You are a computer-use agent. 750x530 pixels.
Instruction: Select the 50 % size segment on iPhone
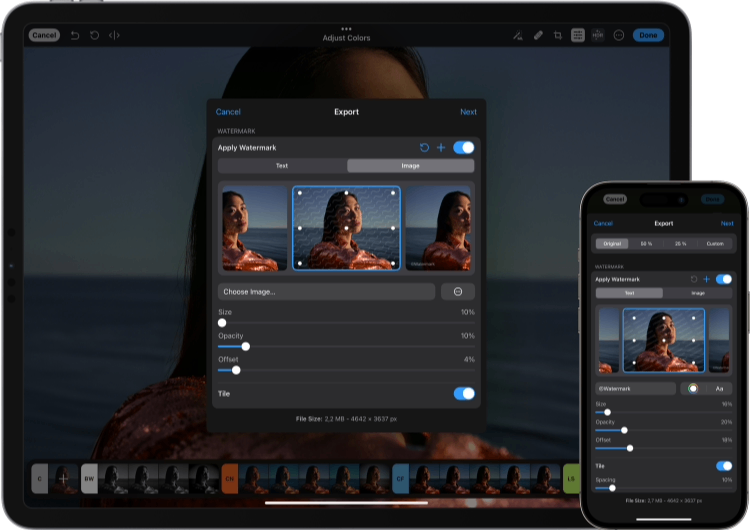pos(646,243)
